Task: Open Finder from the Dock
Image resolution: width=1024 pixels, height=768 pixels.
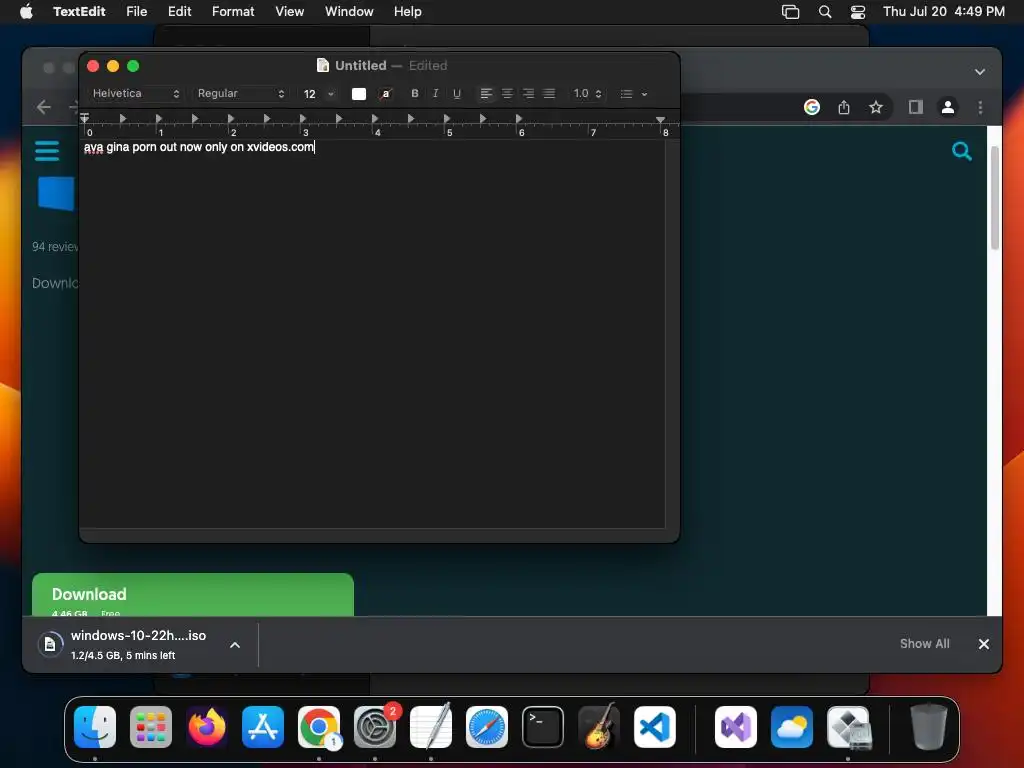Action: tap(95, 727)
